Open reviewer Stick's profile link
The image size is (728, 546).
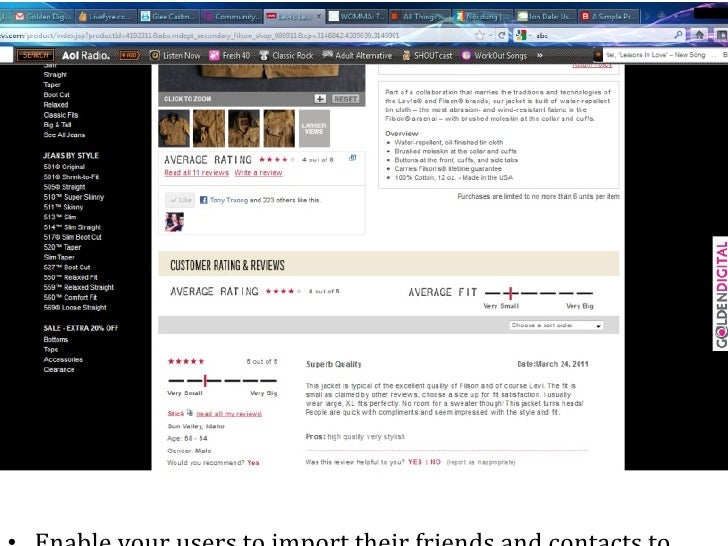[176, 413]
